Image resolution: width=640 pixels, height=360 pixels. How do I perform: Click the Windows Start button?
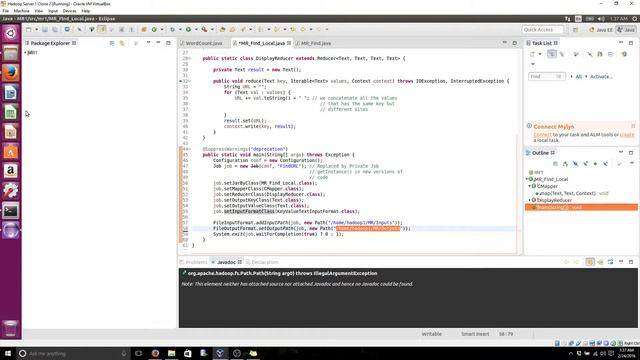tap(7, 353)
